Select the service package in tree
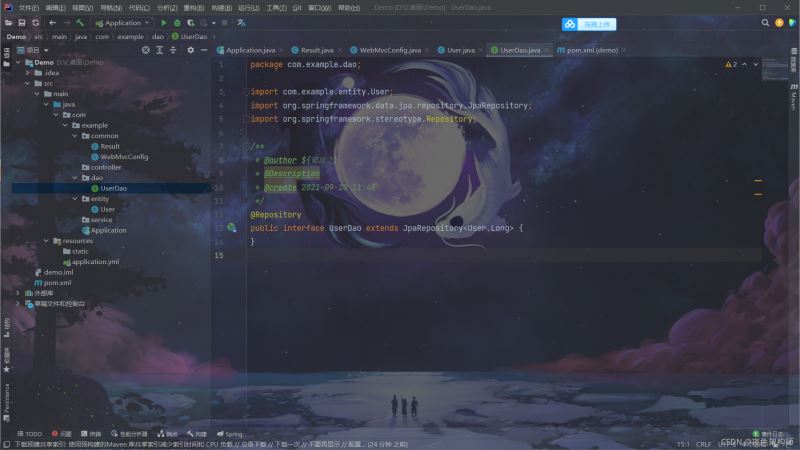This screenshot has height=450, width=800. [101, 219]
